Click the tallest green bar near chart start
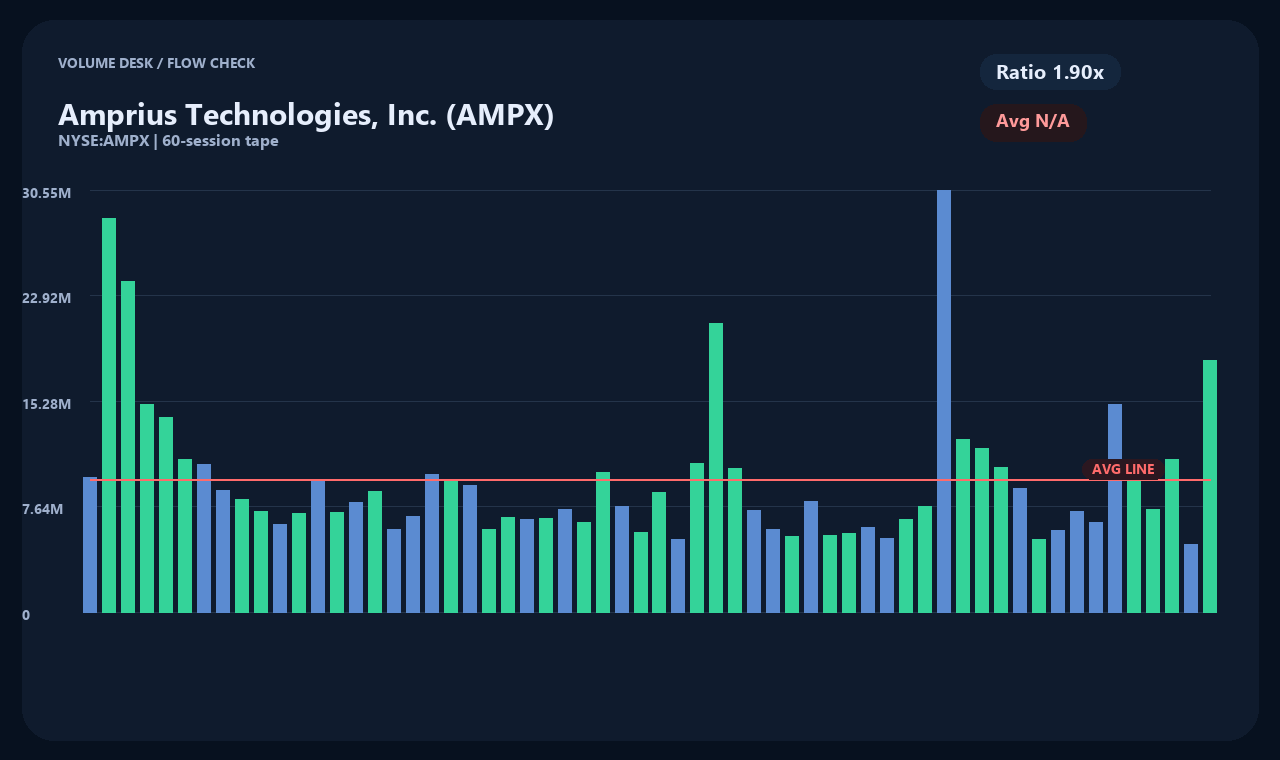 pos(109,415)
